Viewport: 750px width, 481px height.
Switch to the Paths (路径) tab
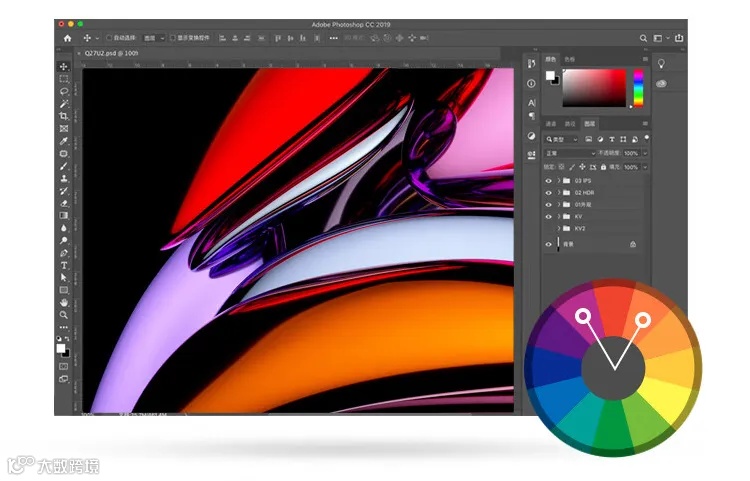click(570, 124)
